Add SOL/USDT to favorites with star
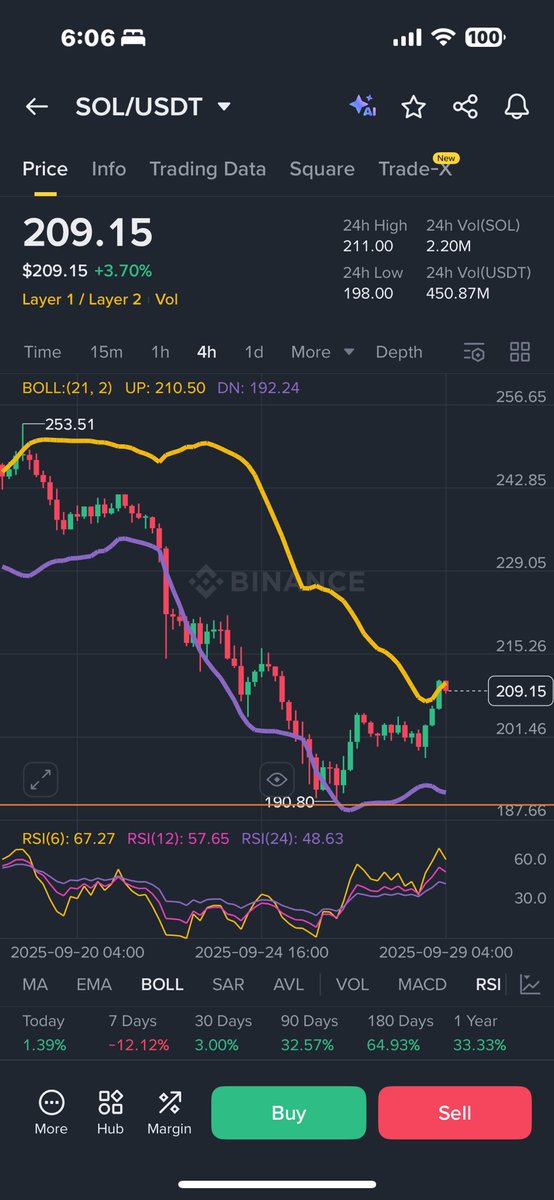This screenshot has height=1200, width=554. (413, 107)
